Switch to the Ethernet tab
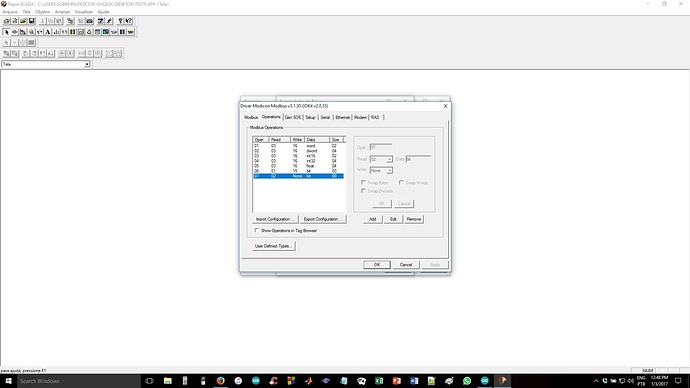 342,117
